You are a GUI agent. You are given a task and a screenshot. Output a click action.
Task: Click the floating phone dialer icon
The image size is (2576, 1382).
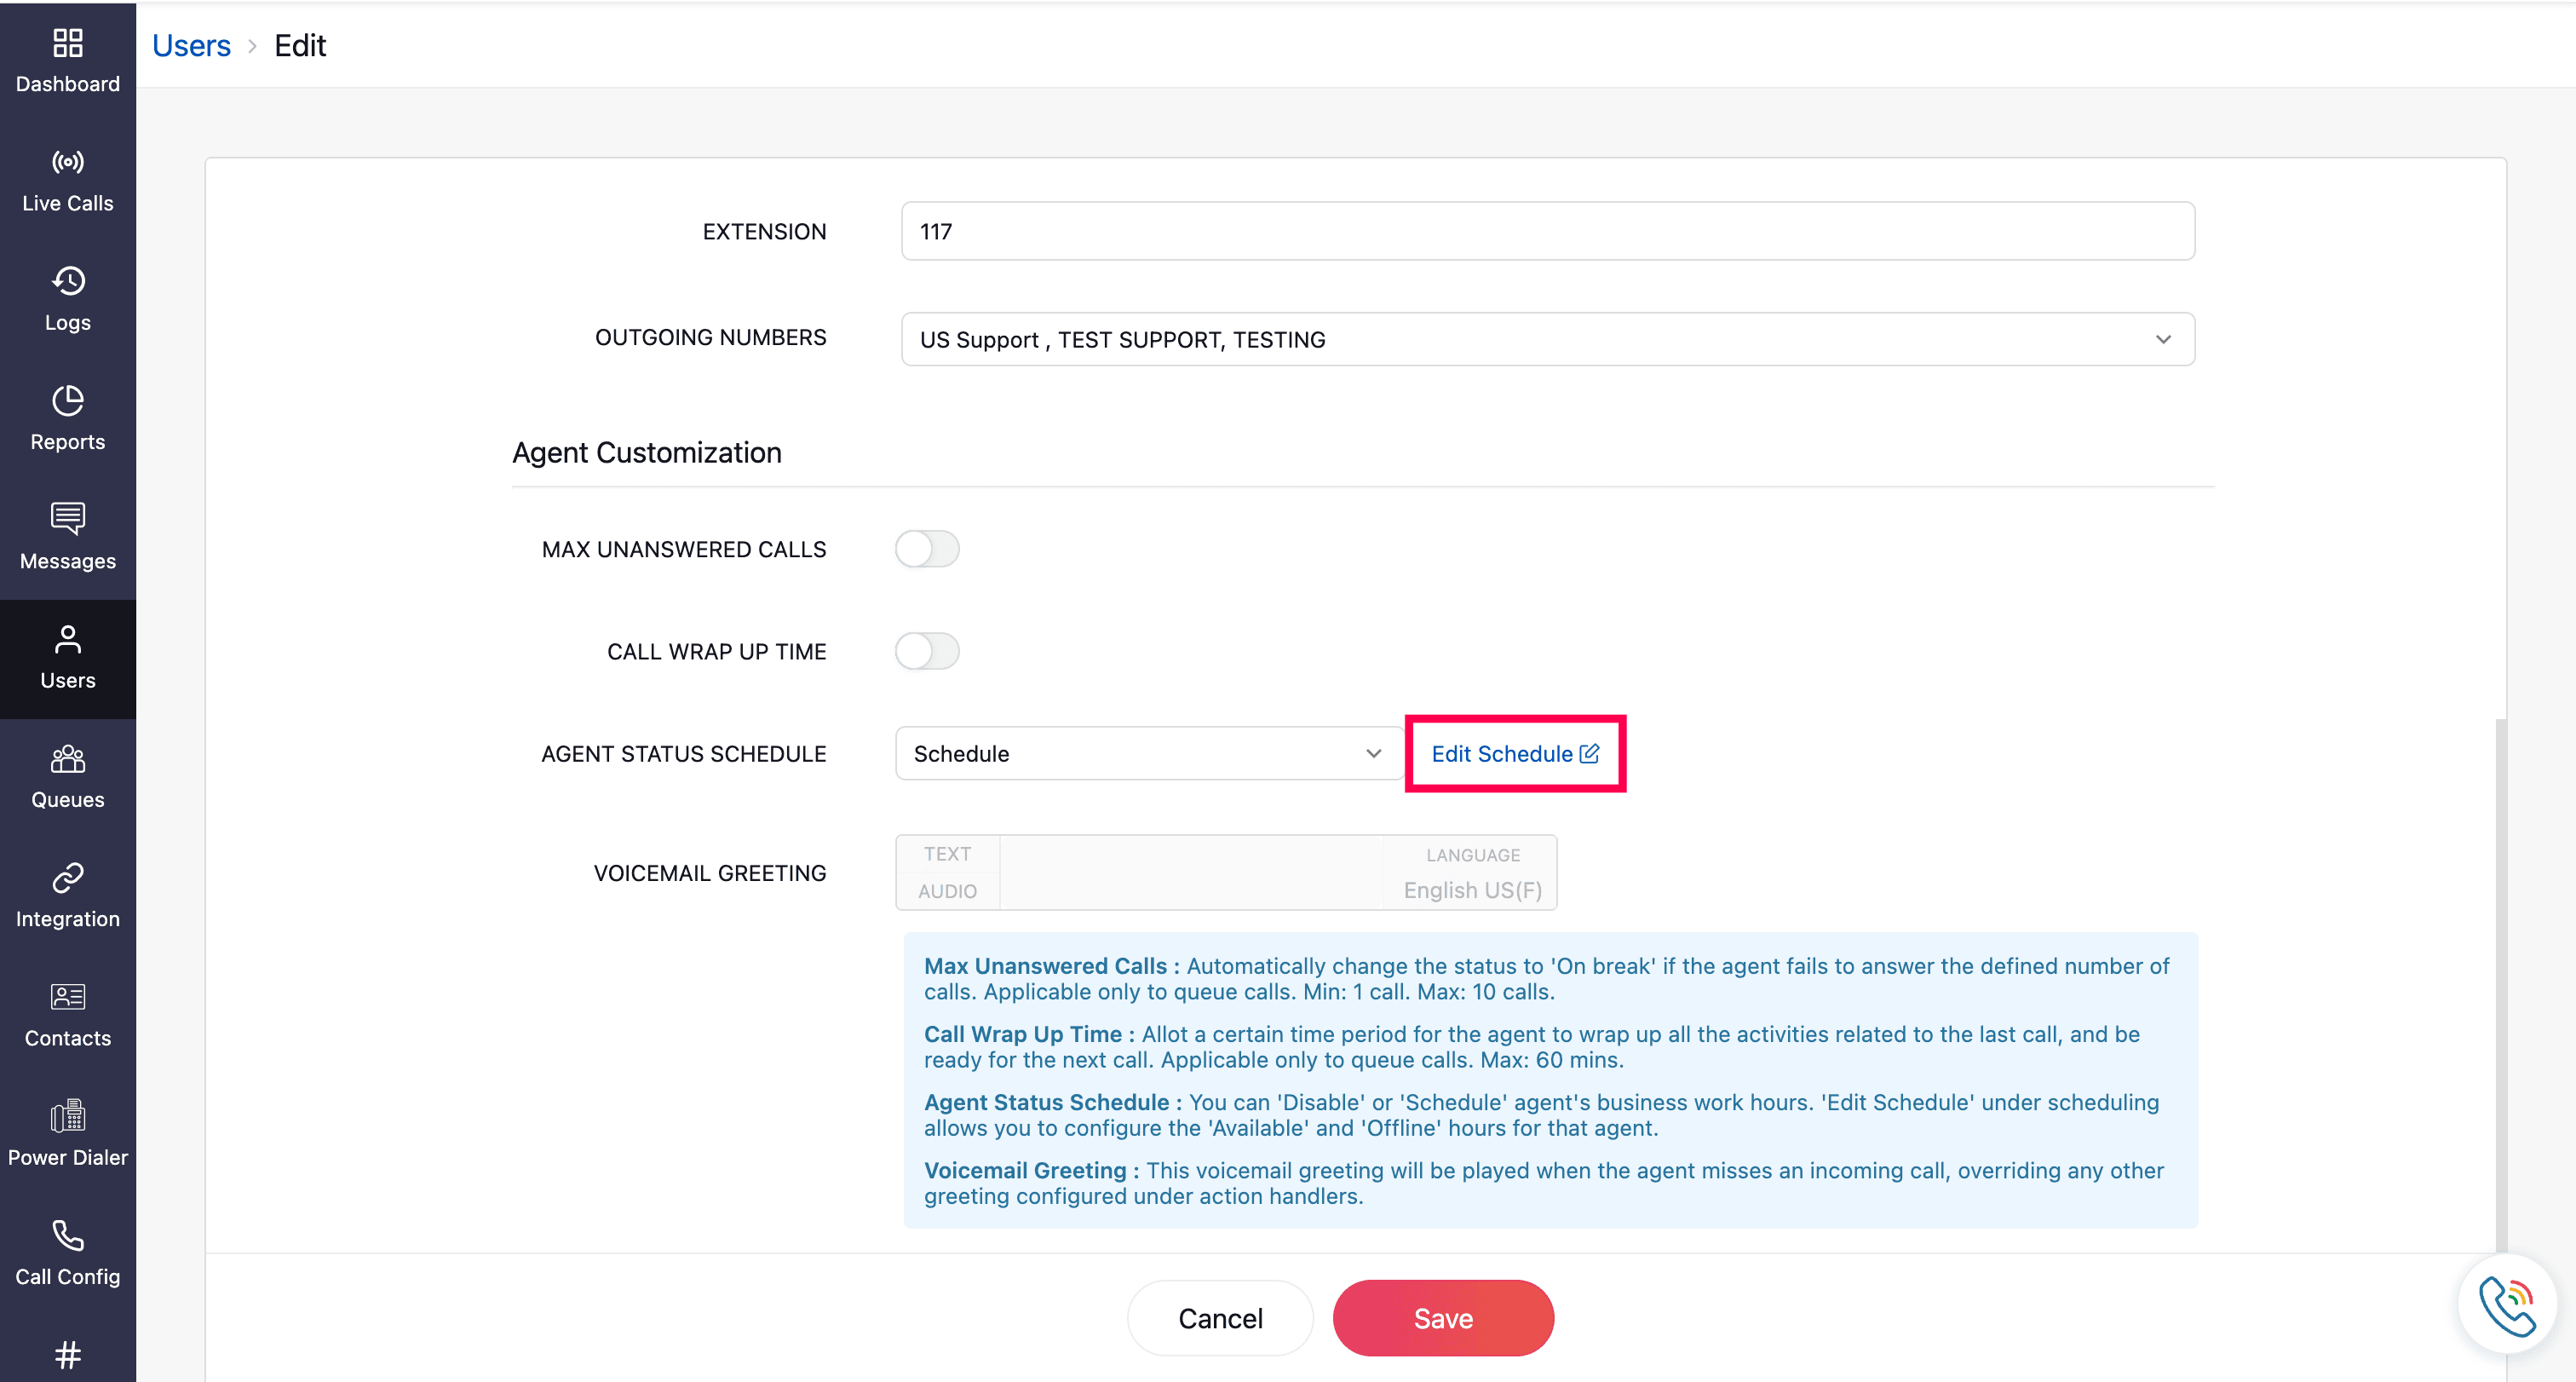coord(2505,1304)
